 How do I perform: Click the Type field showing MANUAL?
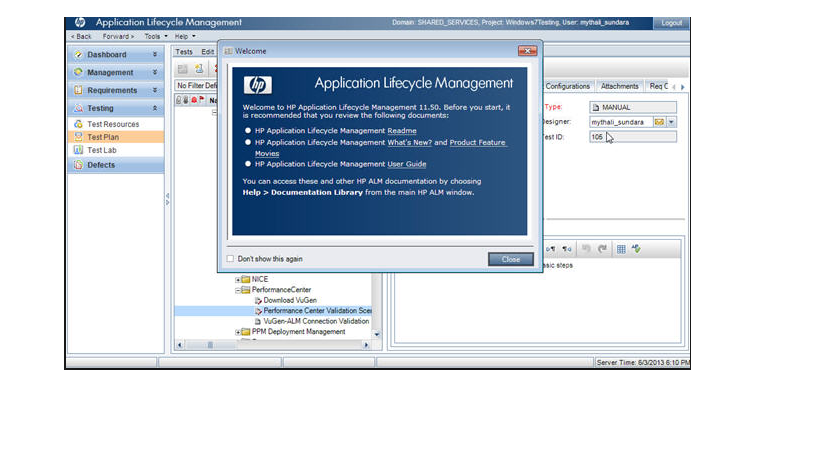coord(633,107)
